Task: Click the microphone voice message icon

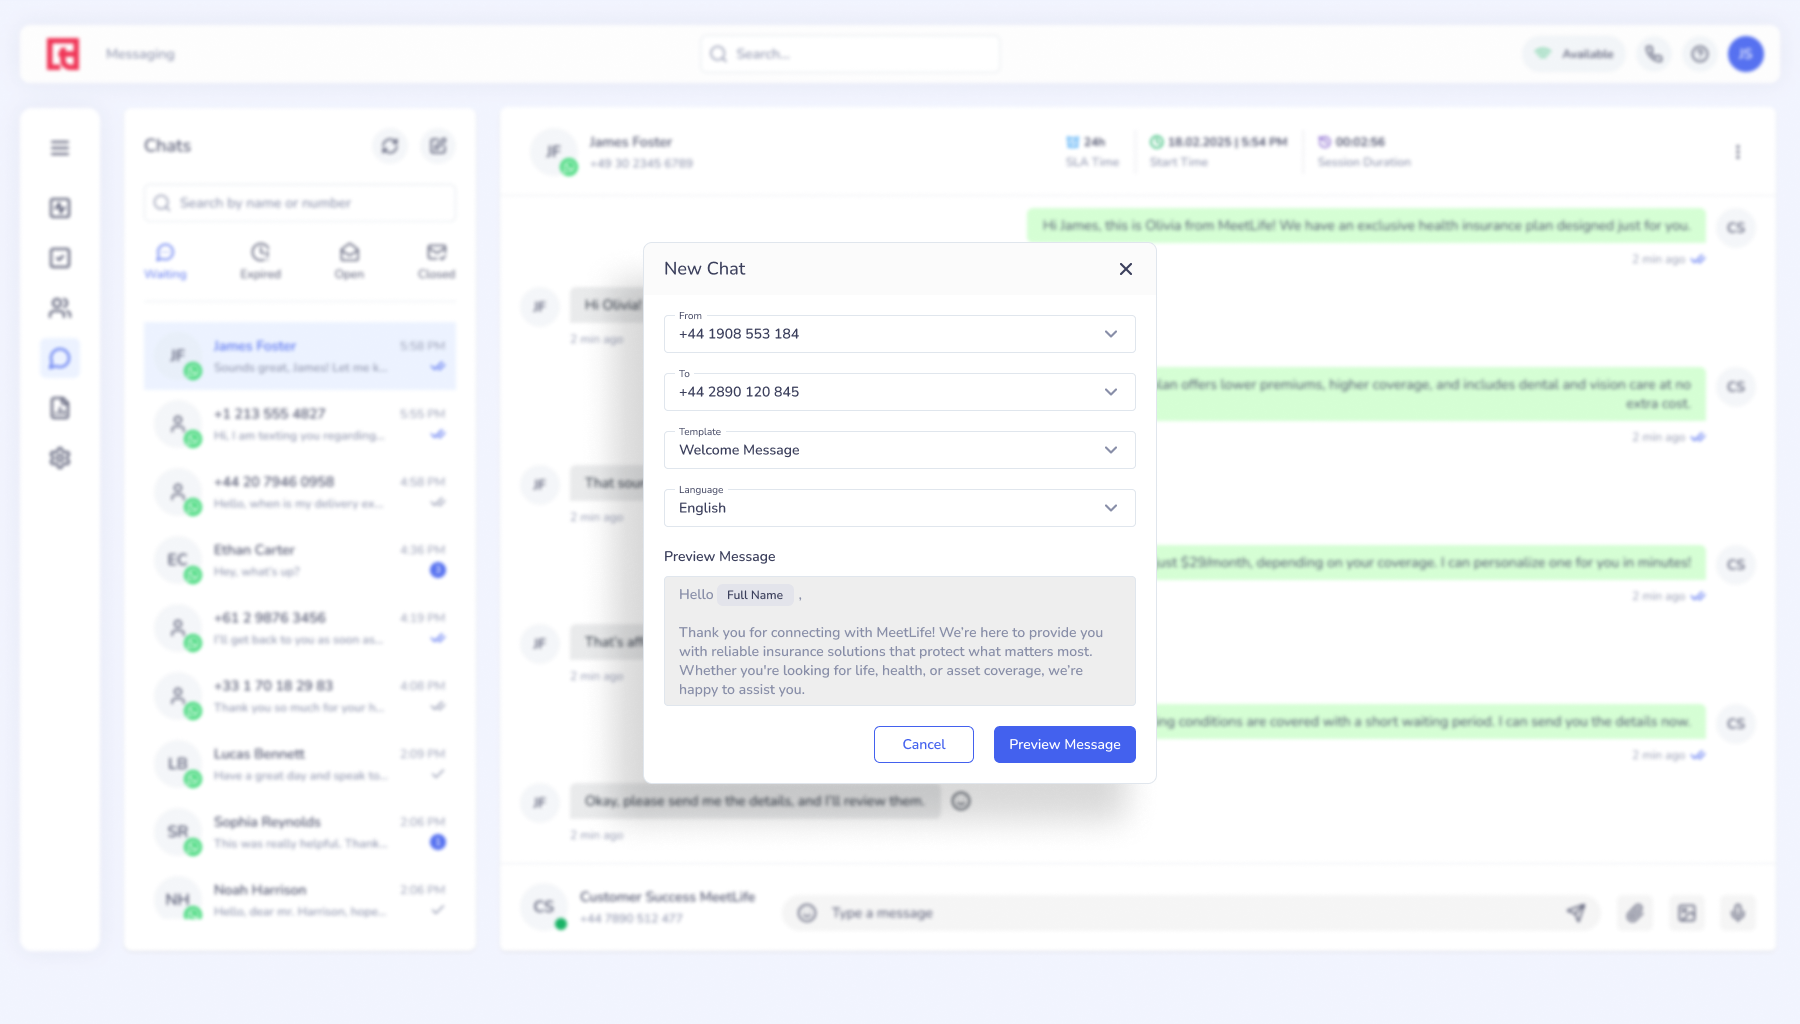Action: (1738, 912)
